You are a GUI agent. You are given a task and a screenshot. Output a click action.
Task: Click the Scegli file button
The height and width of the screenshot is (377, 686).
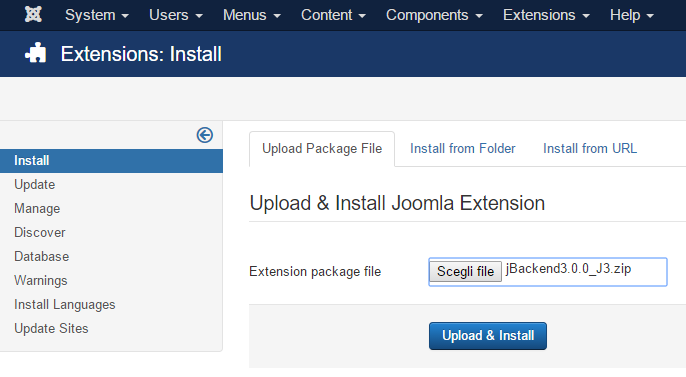[x=466, y=272]
